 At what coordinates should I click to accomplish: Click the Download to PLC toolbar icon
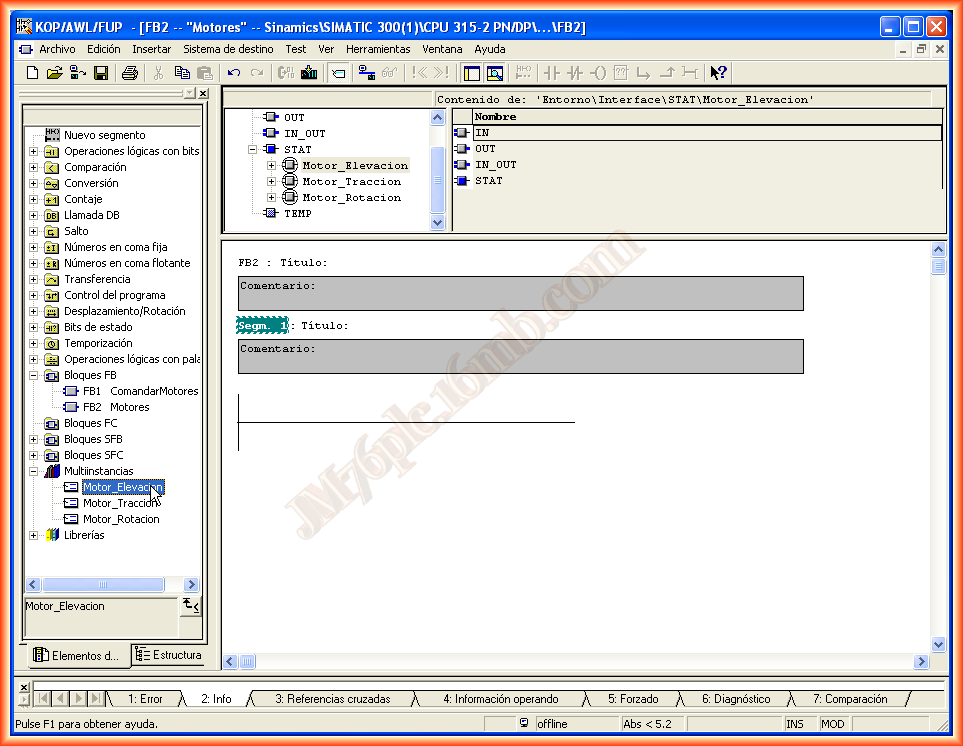pos(309,73)
